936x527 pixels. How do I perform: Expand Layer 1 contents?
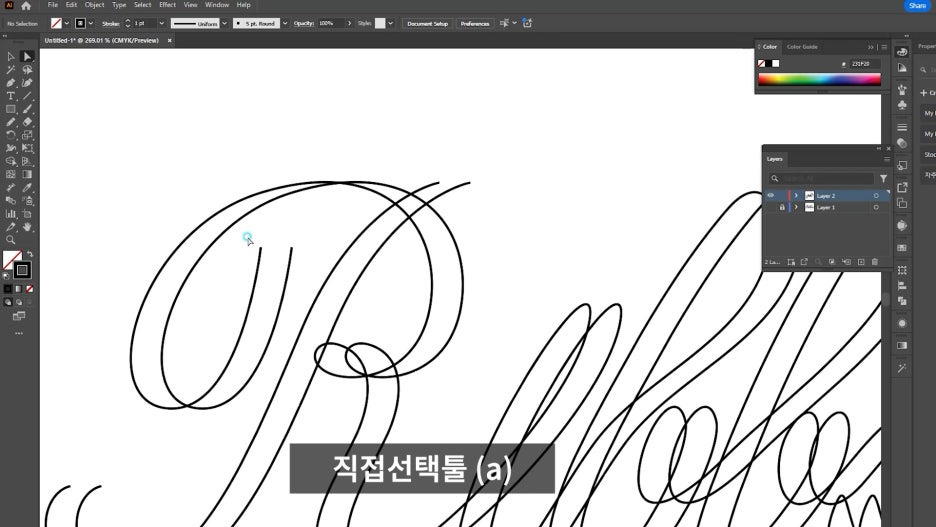coord(796,207)
